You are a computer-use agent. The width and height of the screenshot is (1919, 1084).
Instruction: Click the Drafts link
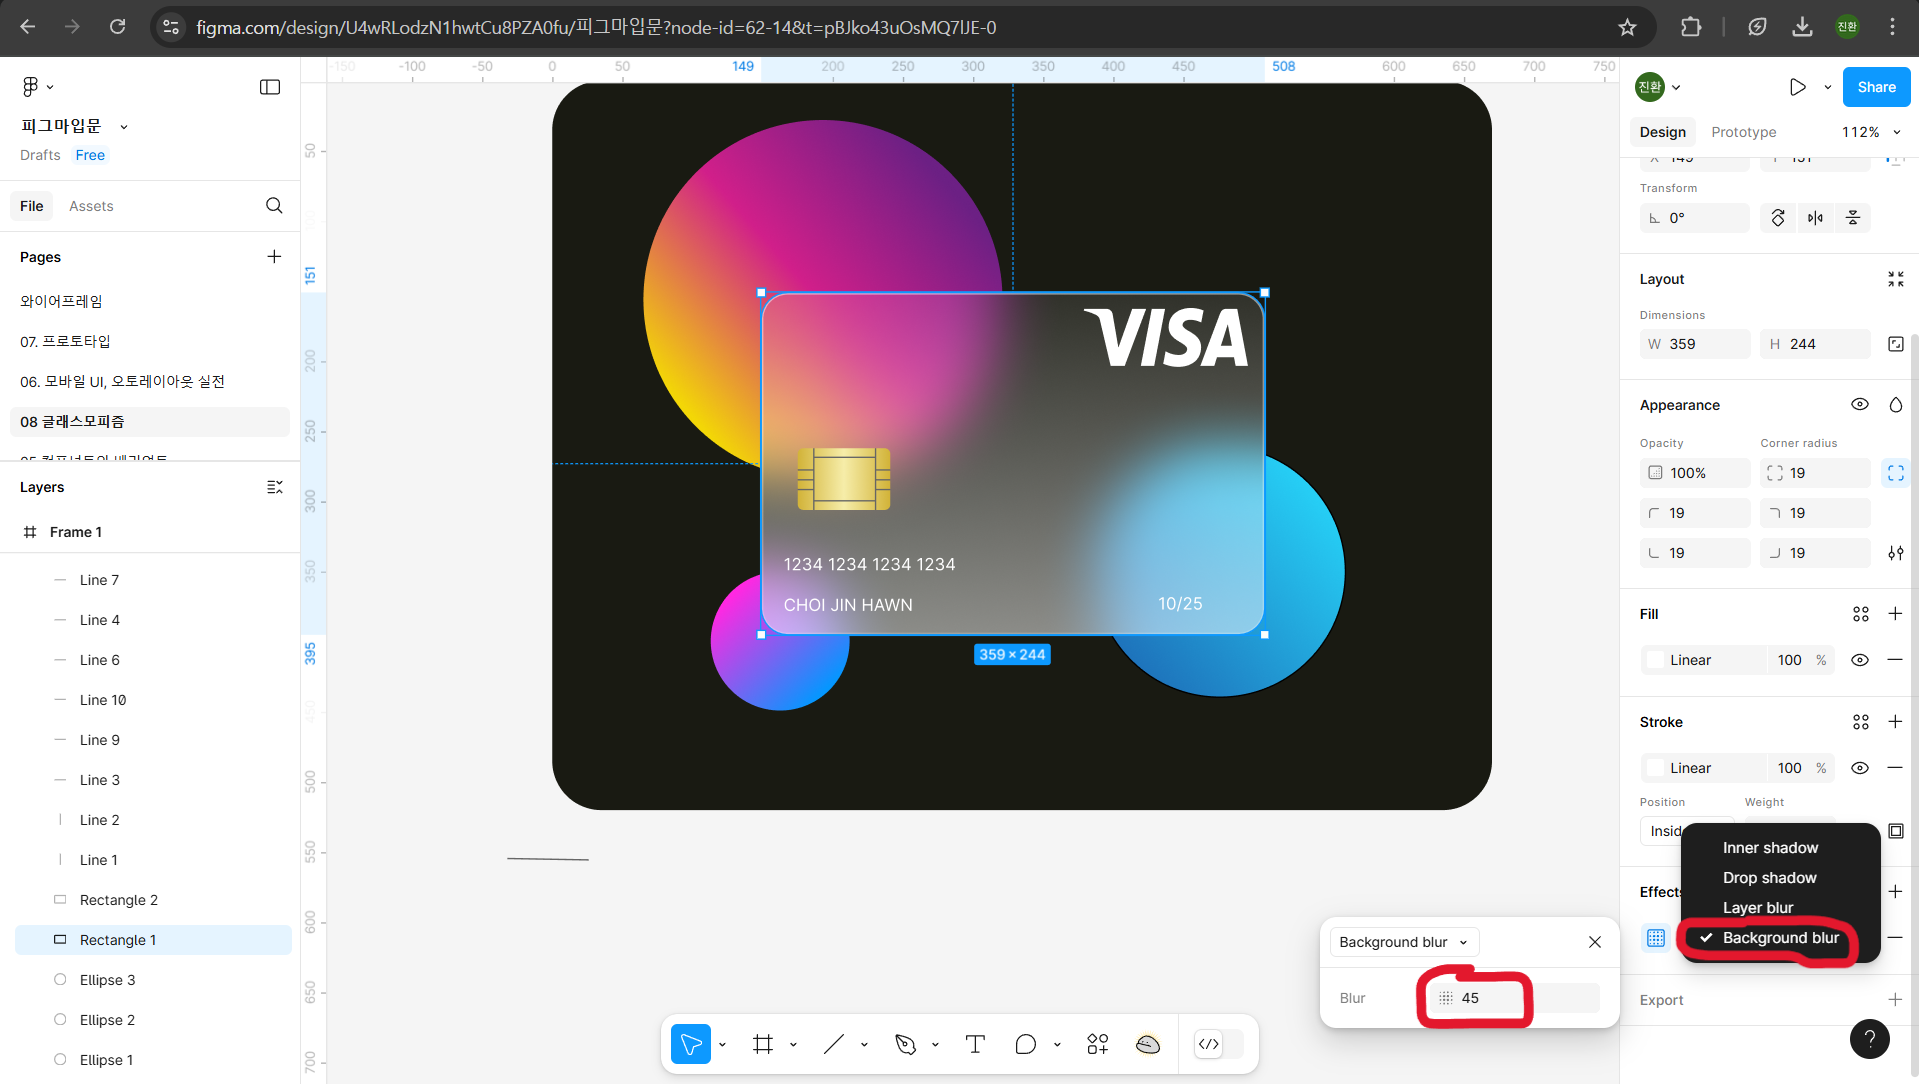coord(40,155)
